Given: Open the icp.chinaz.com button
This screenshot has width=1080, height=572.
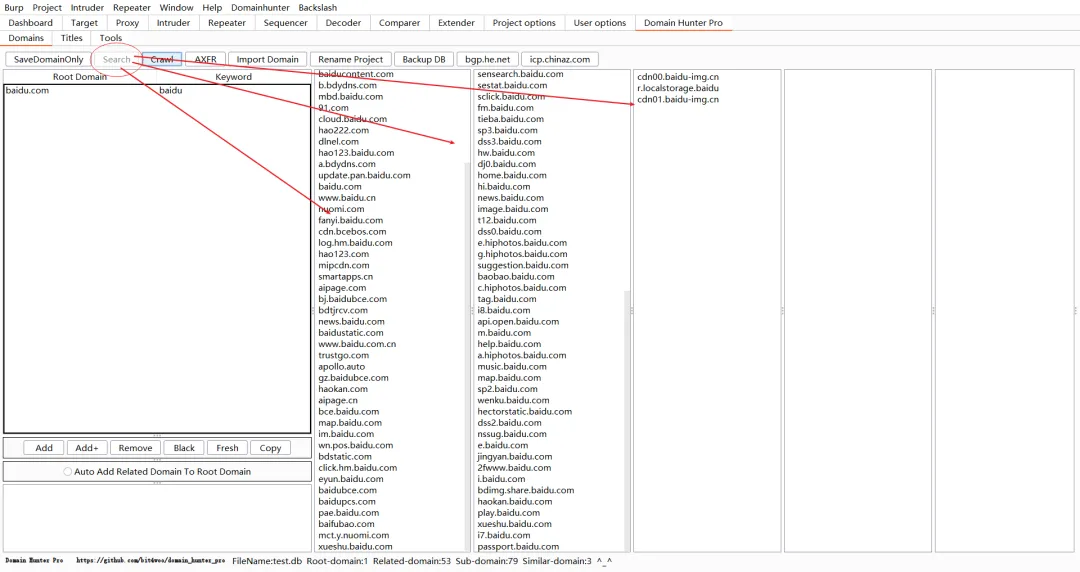Looking at the screenshot, I should click(560, 59).
